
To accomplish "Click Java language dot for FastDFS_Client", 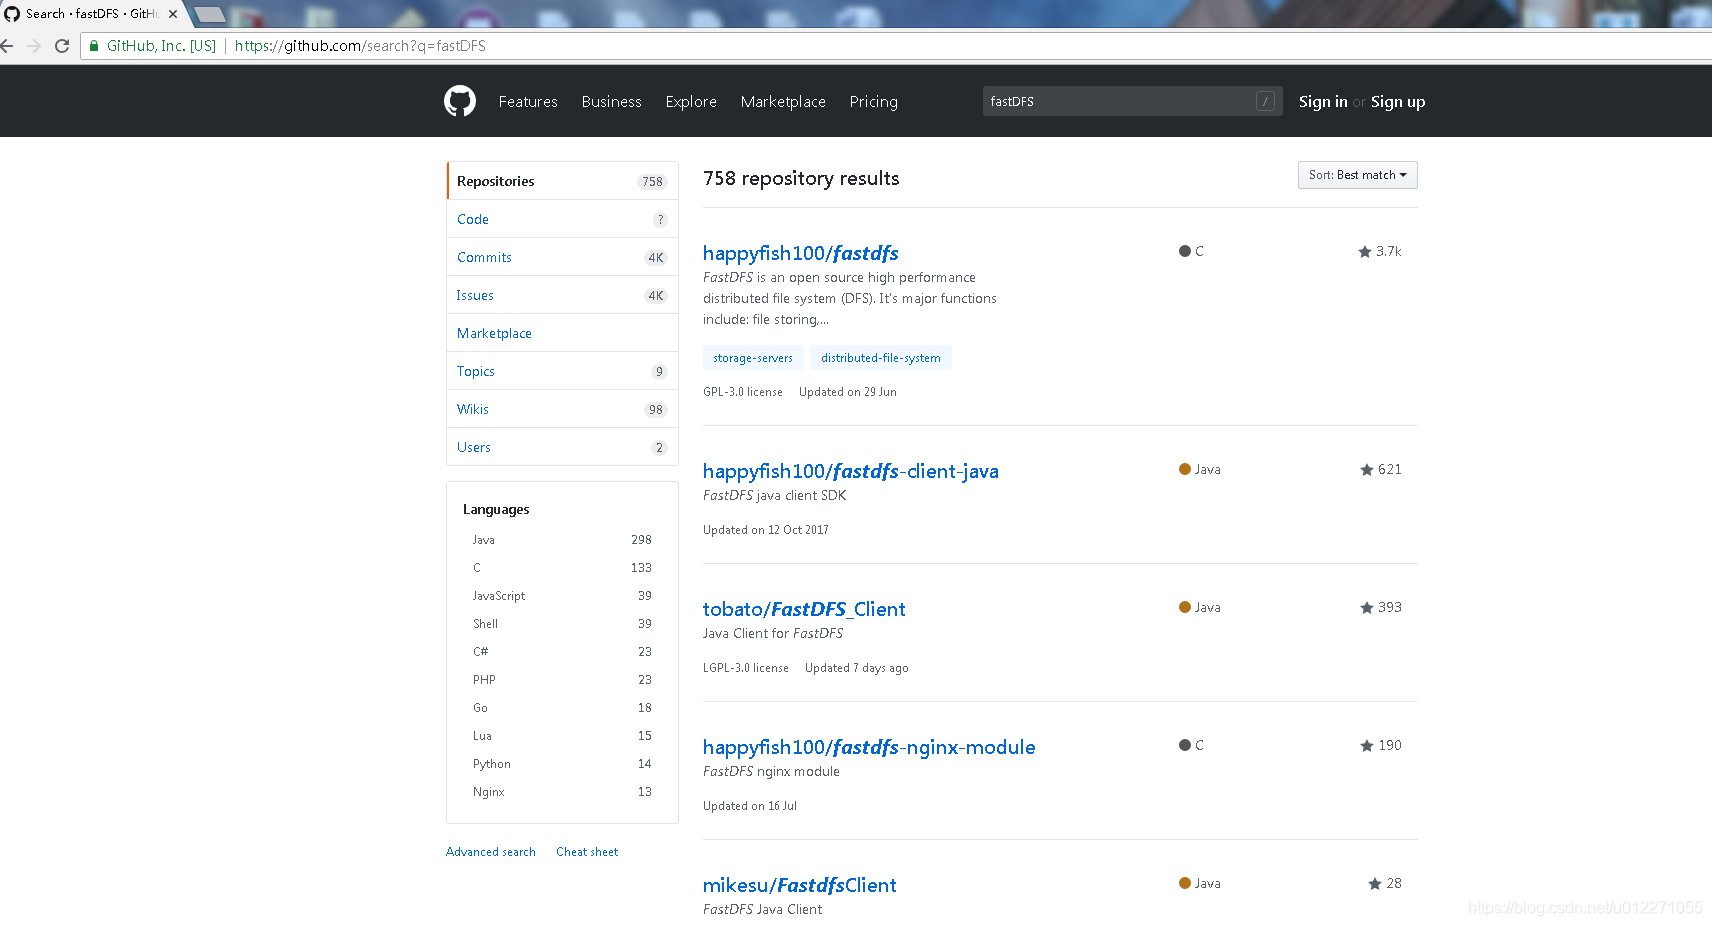I will (1185, 607).
